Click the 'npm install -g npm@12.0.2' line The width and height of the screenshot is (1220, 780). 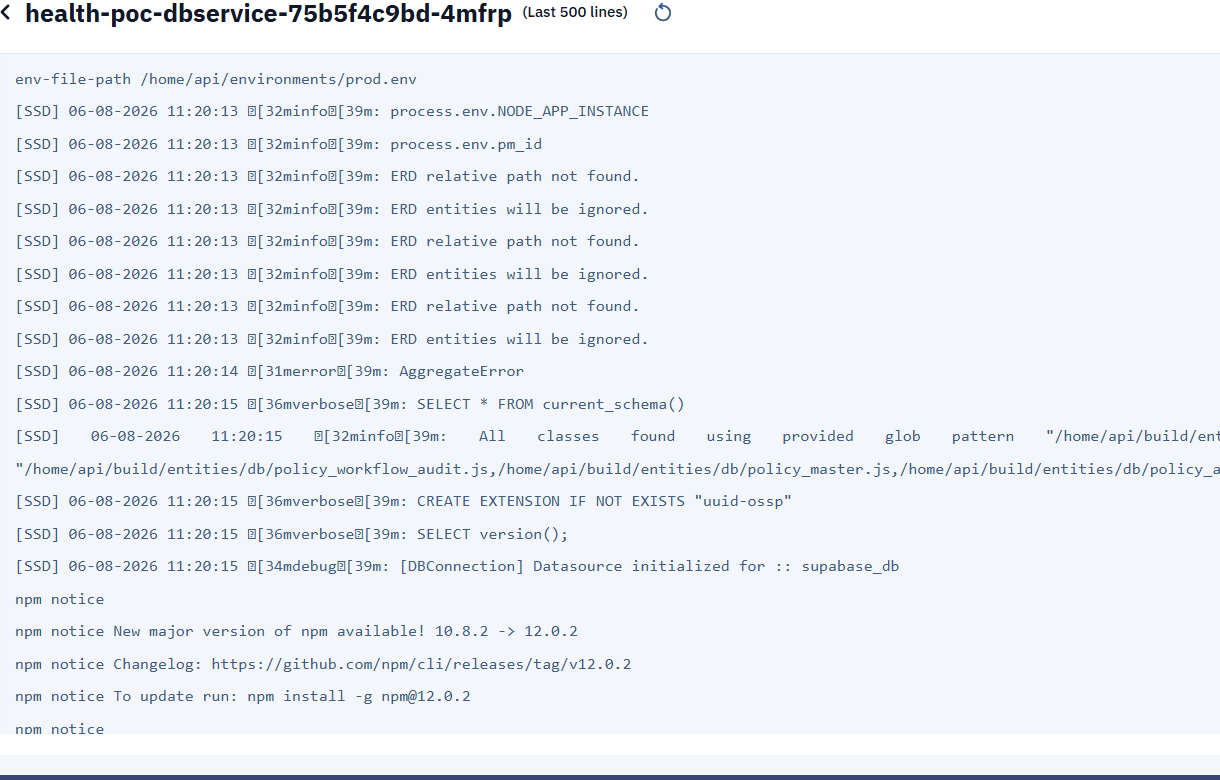tap(243, 696)
